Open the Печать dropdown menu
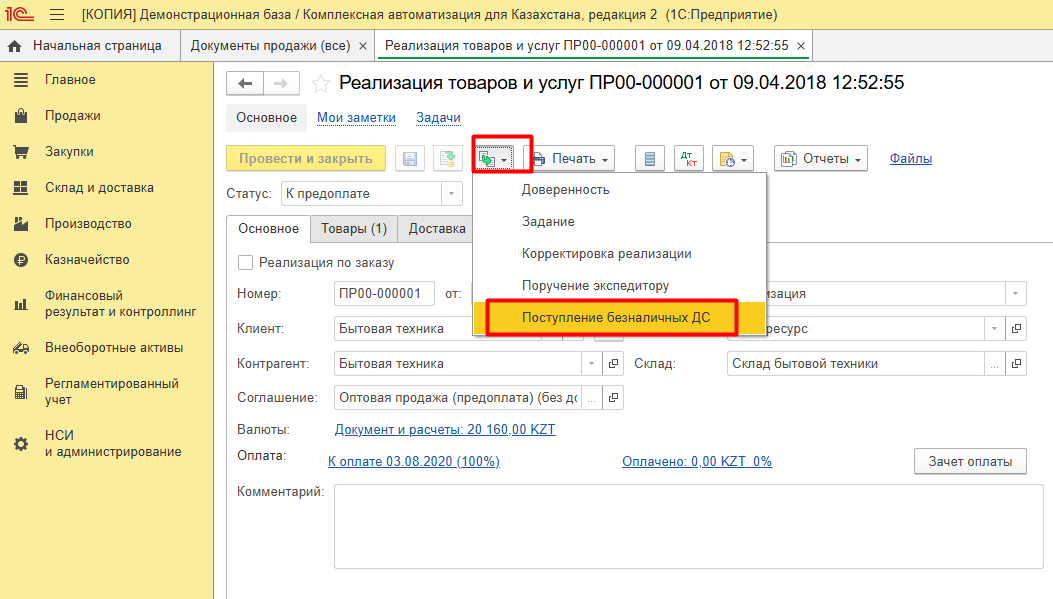 click(x=570, y=159)
